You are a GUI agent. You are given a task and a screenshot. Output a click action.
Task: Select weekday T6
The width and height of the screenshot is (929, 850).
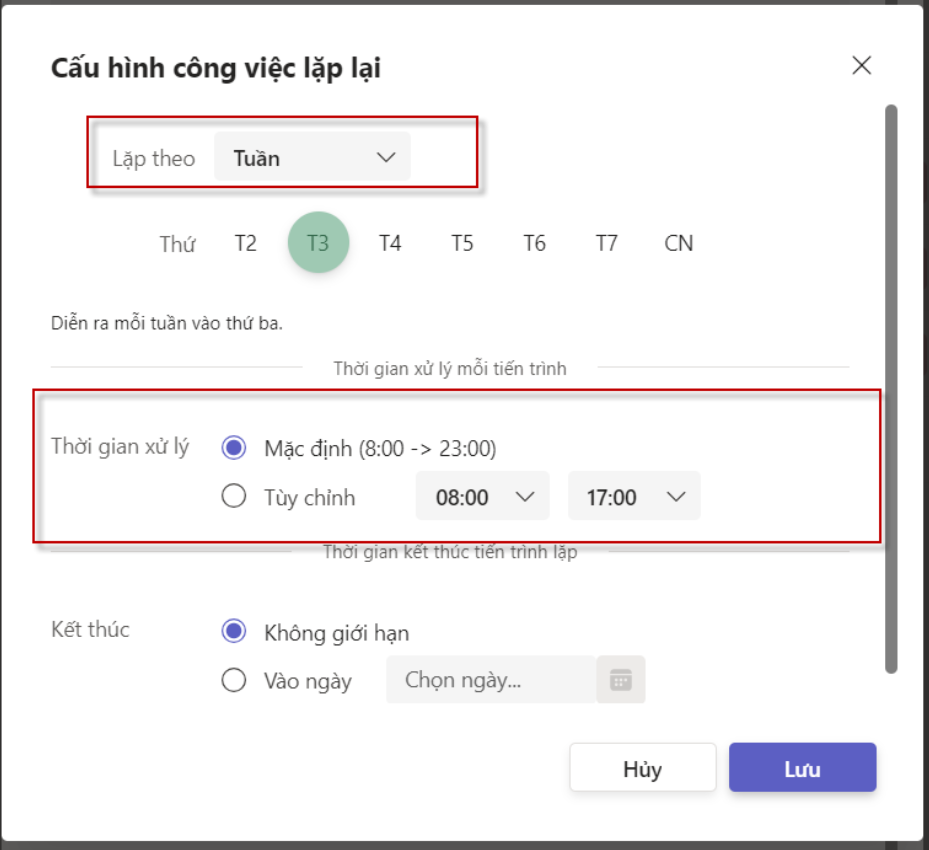535,243
